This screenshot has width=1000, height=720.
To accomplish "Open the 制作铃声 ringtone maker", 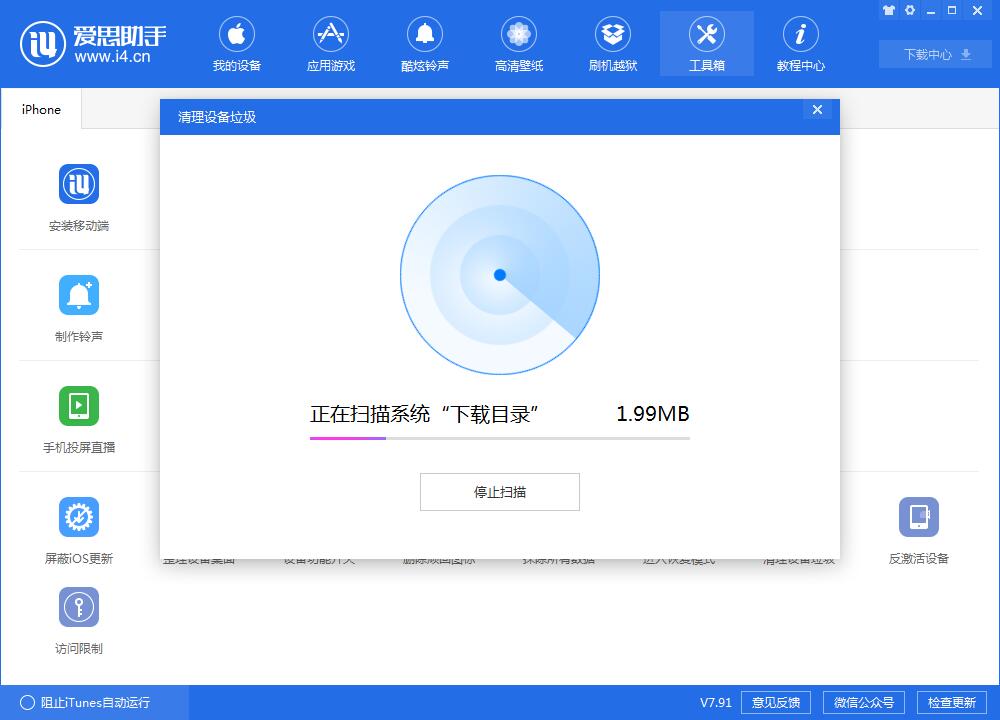I will tap(79, 306).
